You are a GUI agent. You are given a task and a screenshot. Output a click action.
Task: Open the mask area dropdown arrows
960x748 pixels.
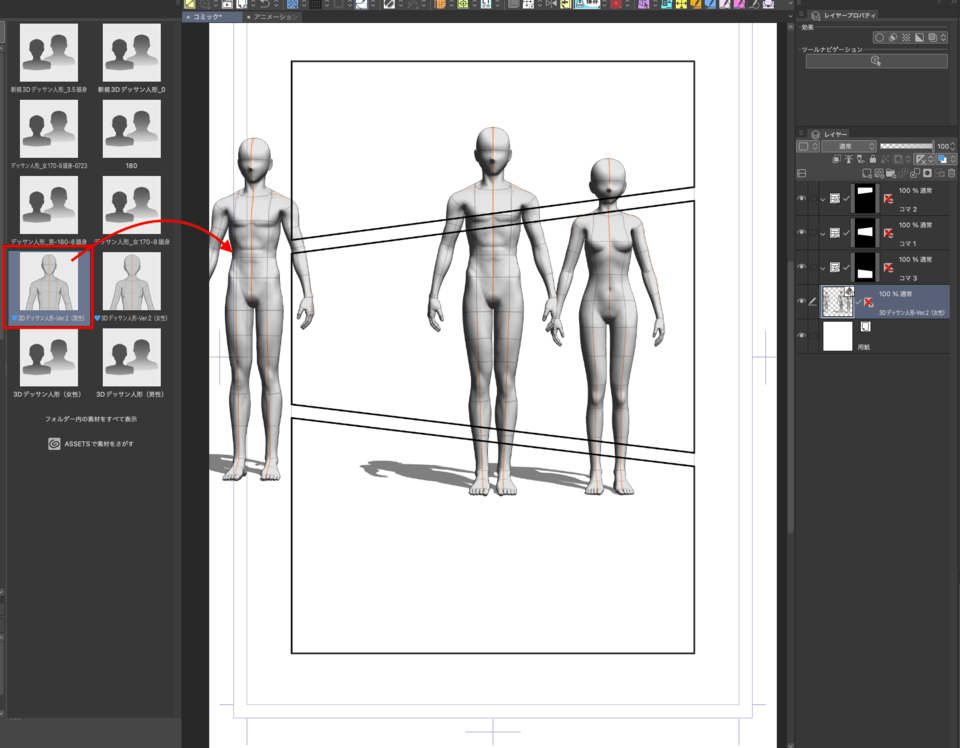coord(908,159)
